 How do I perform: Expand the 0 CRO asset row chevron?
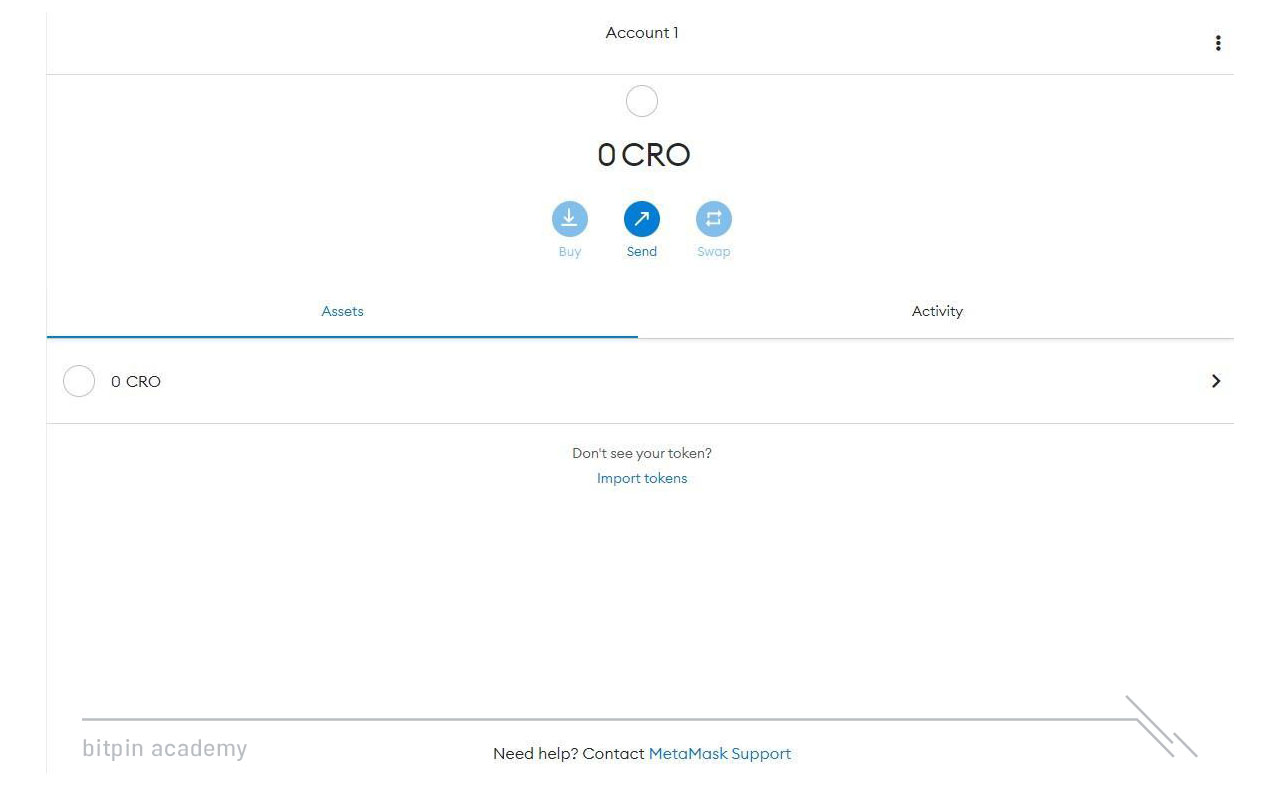(1216, 381)
